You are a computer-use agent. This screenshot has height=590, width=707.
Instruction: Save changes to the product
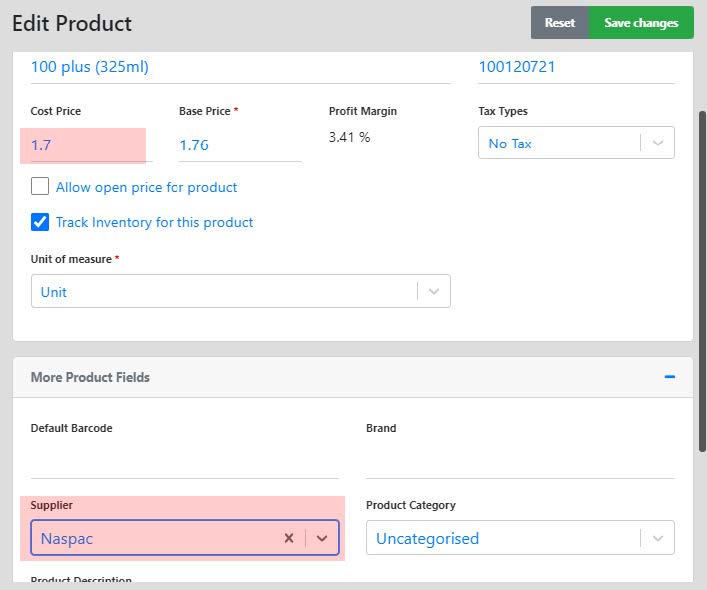click(641, 23)
